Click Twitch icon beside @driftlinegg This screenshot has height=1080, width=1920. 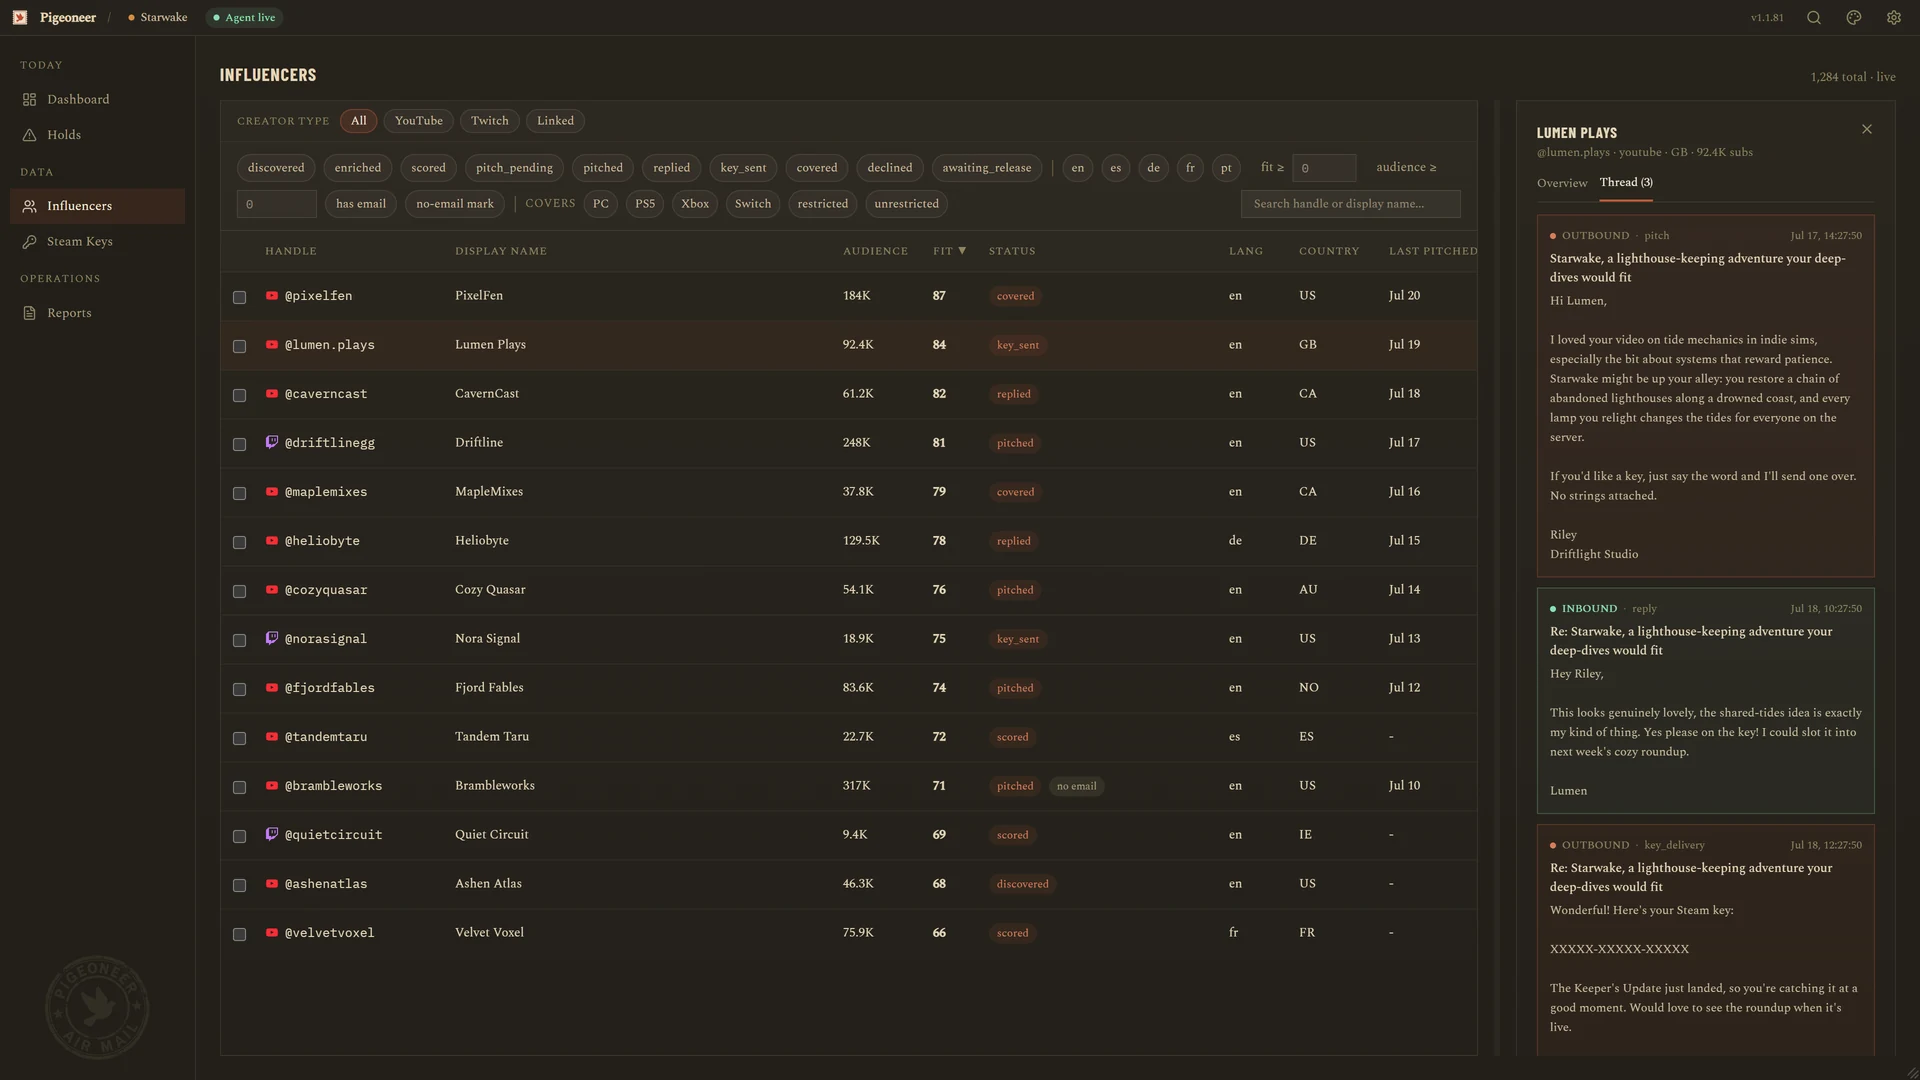pos(272,442)
